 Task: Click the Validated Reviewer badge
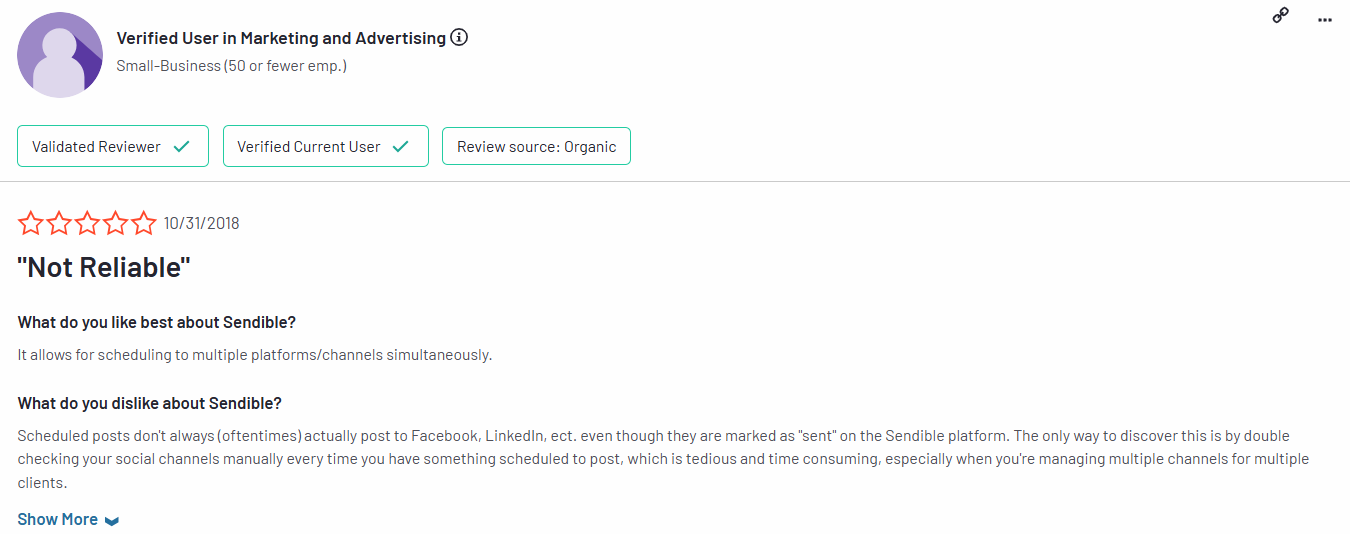click(x=113, y=146)
